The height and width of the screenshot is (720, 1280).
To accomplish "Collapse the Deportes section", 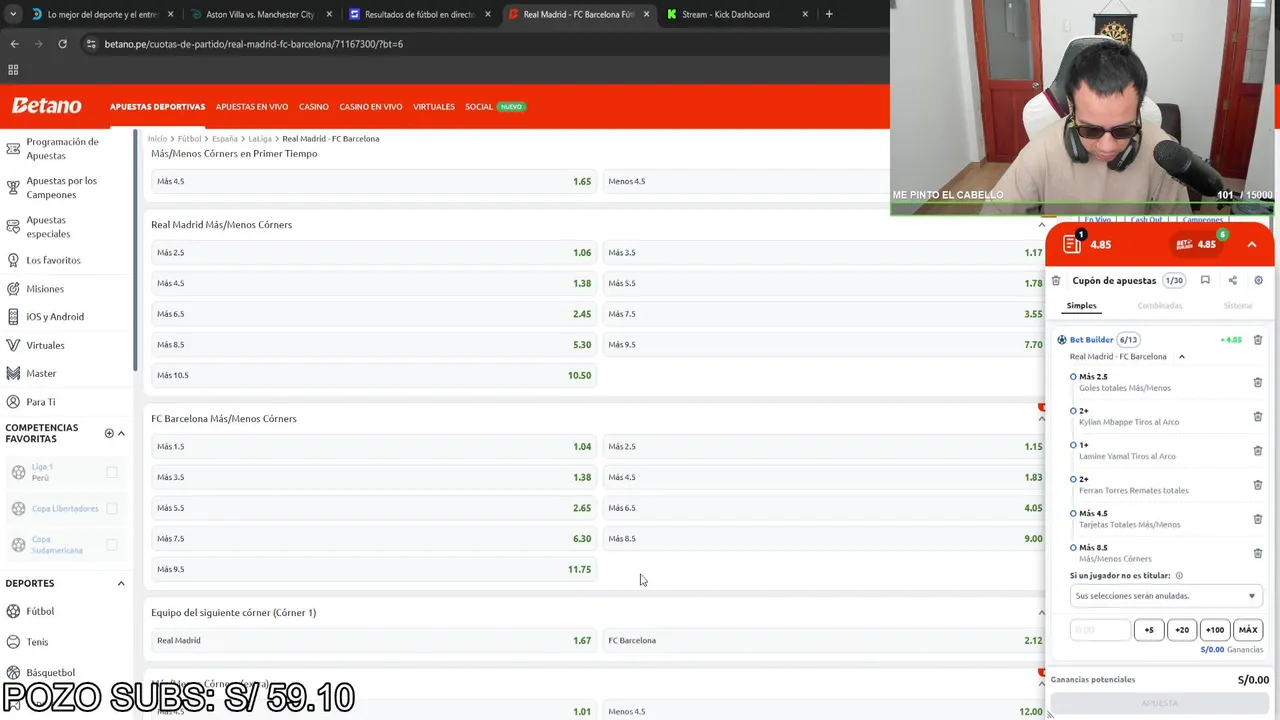I will tap(121, 583).
